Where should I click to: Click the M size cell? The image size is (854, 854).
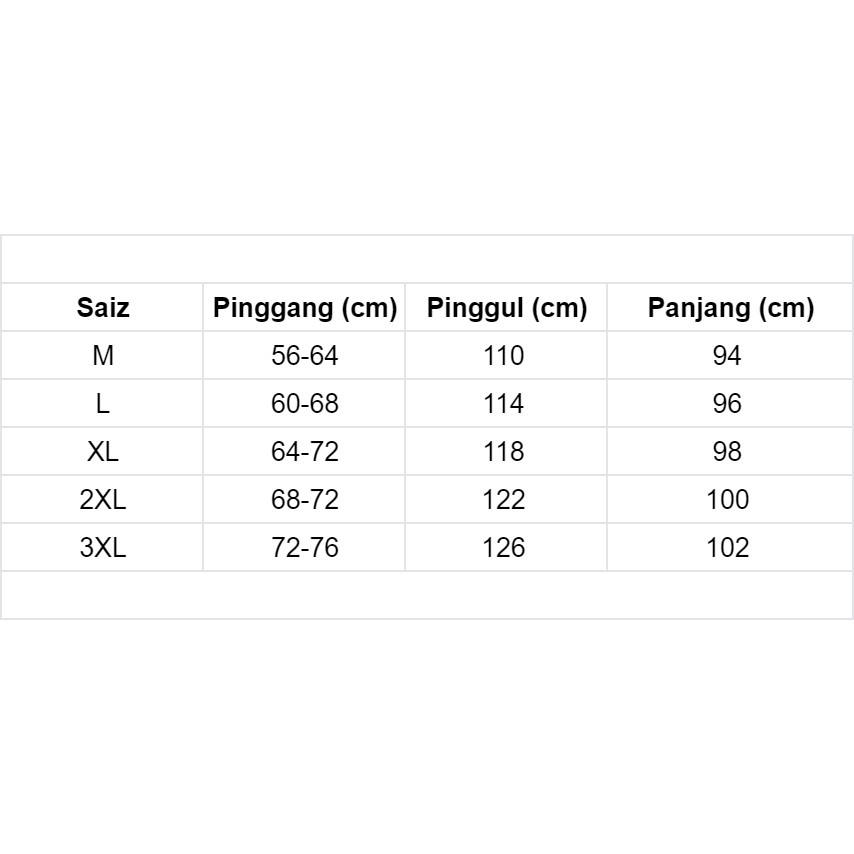click(x=103, y=356)
